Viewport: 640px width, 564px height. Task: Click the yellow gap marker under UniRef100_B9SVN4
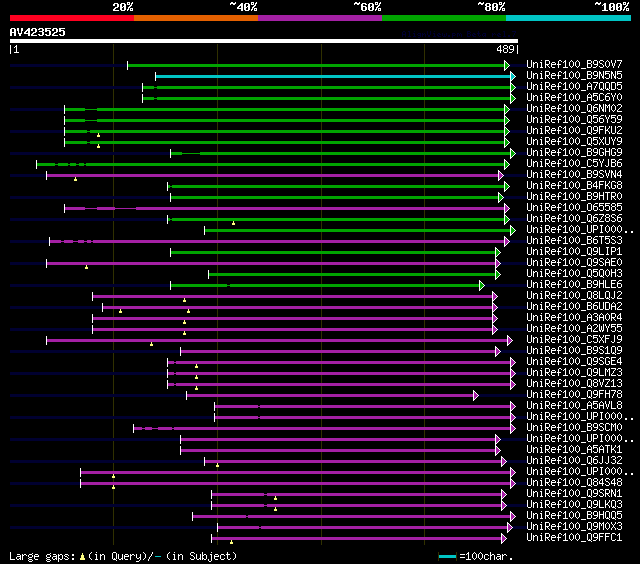76,179
